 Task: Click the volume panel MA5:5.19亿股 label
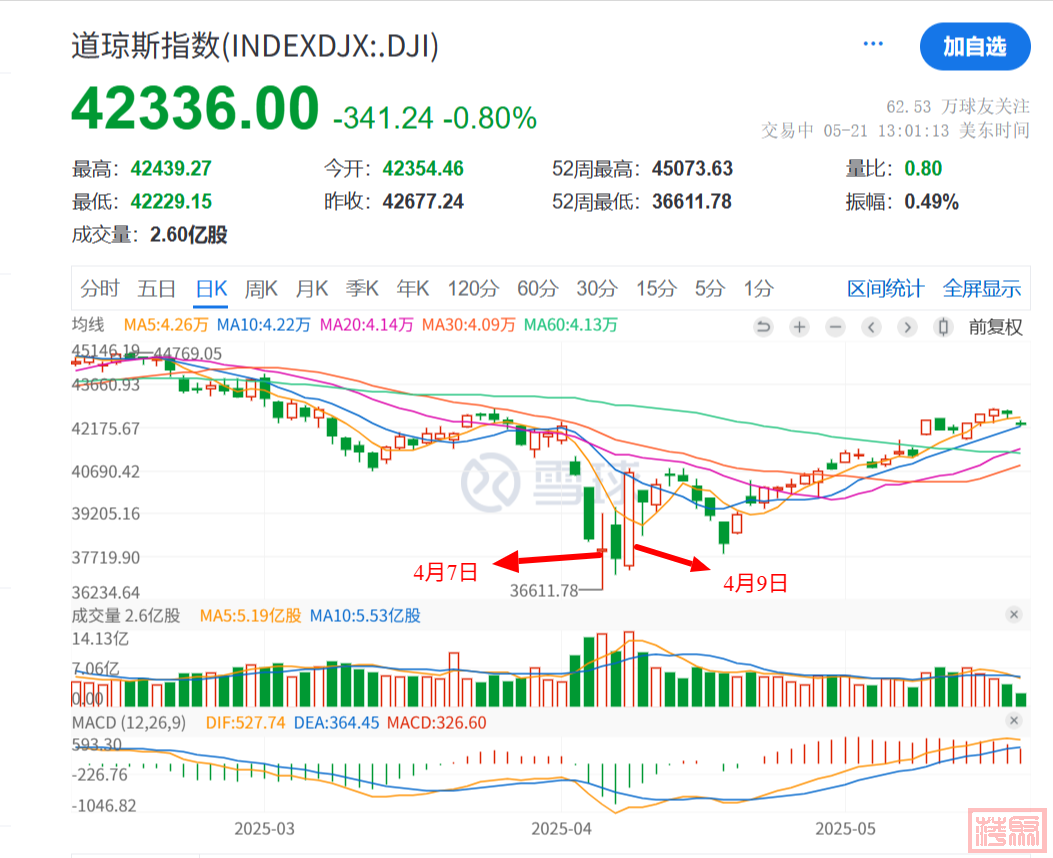(x=250, y=616)
